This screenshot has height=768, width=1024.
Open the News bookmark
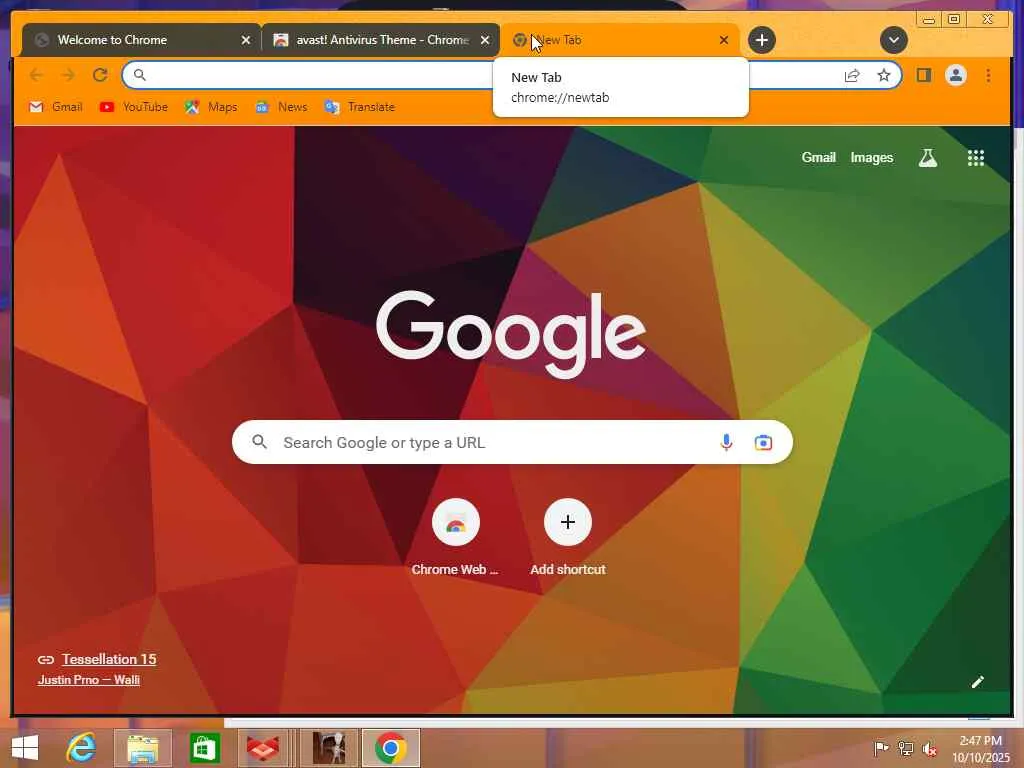coord(281,106)
